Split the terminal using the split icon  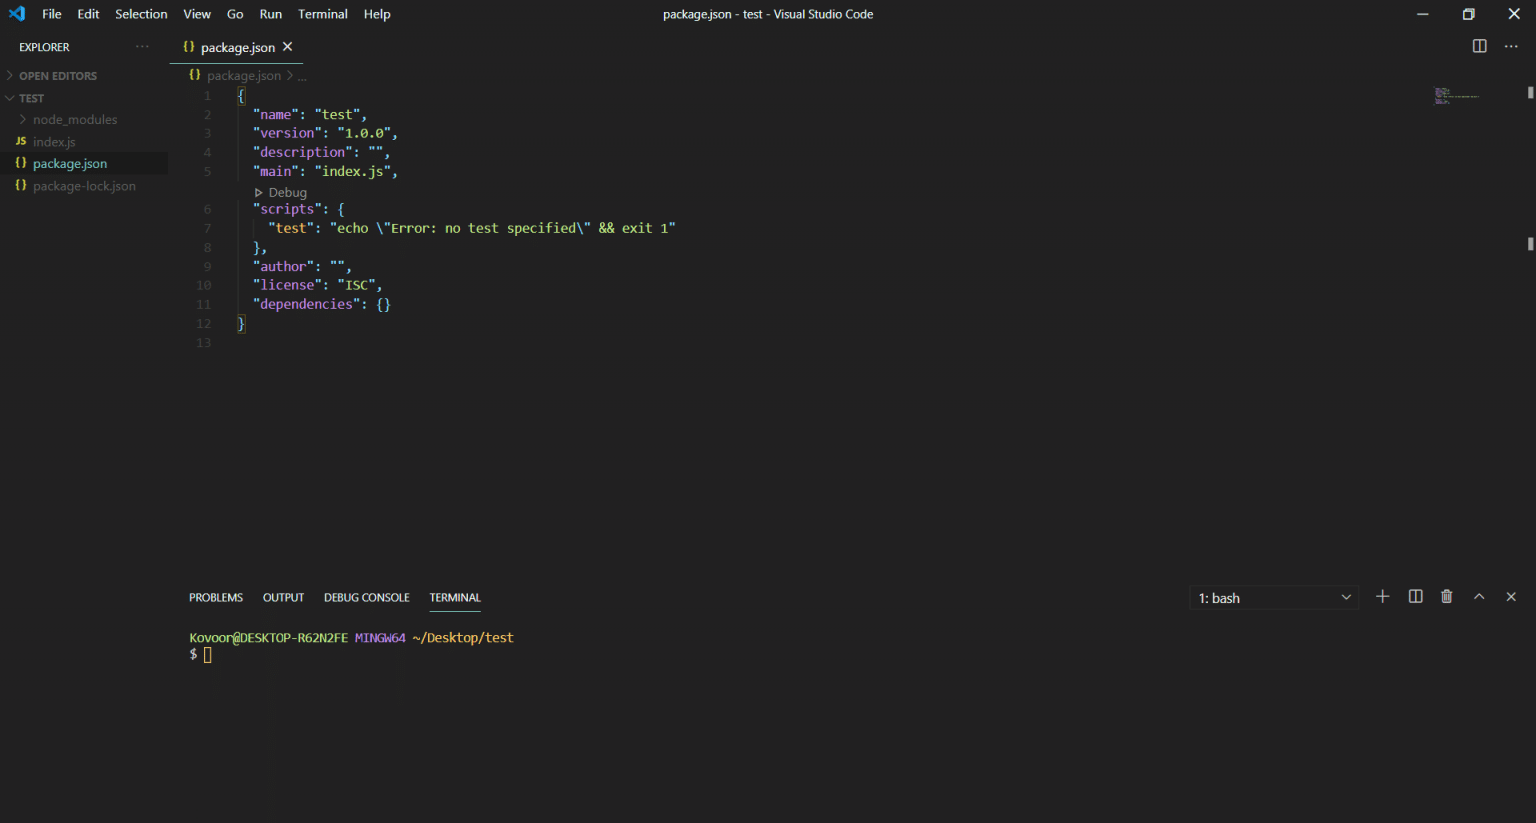point(1414,597)
